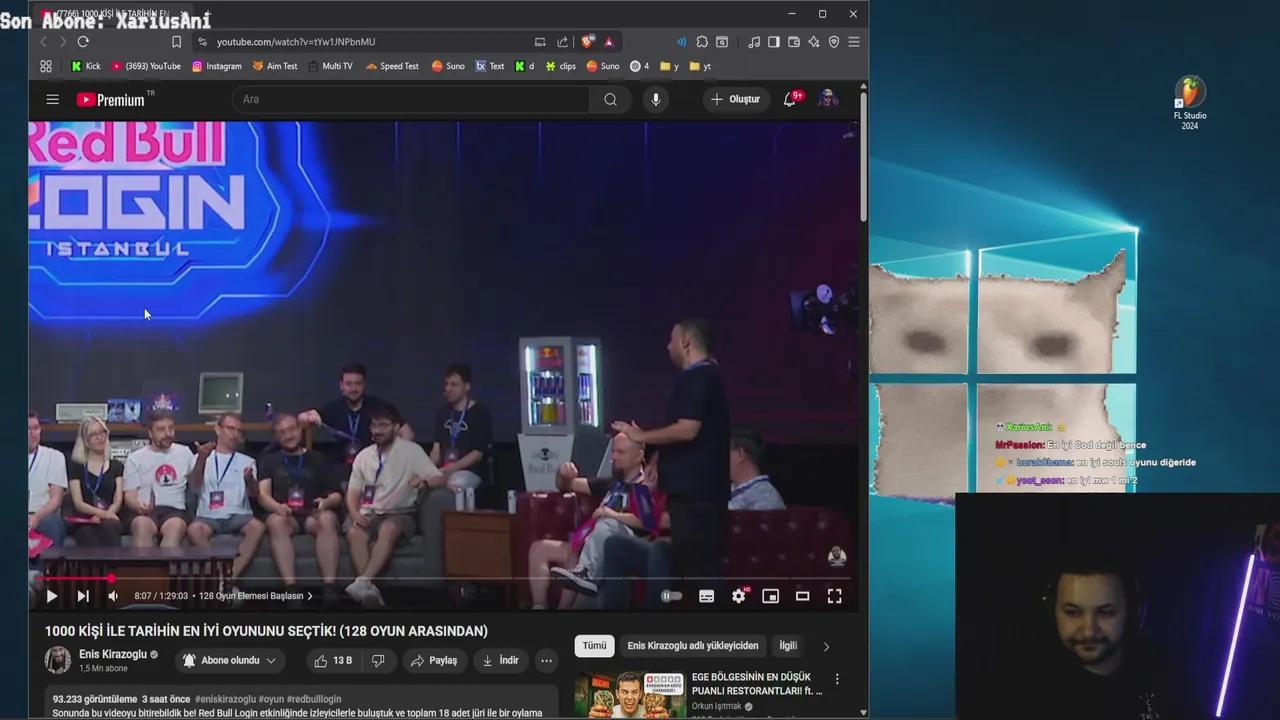Select the 'İlgili' filter chip

click(x=788, y=646)
